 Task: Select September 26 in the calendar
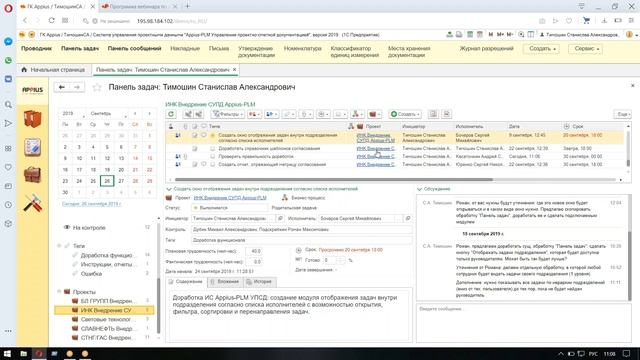pos(107,181)
